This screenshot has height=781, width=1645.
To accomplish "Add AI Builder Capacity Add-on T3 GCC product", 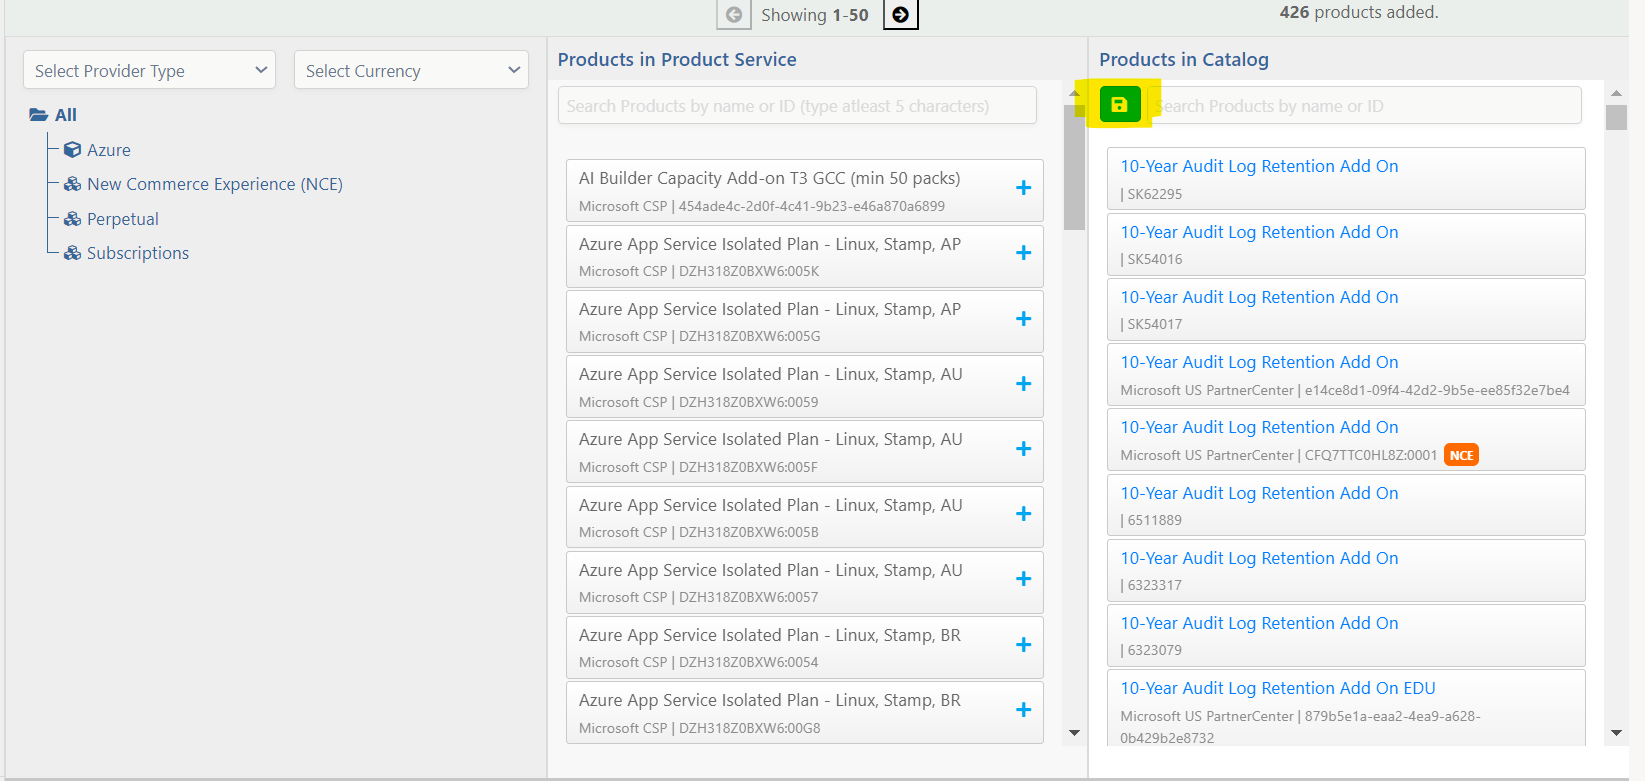I will coord(1023,188).
